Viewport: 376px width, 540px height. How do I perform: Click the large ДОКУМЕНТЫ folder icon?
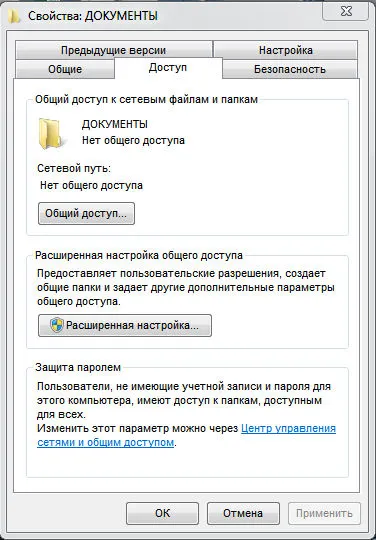point(50,133)
